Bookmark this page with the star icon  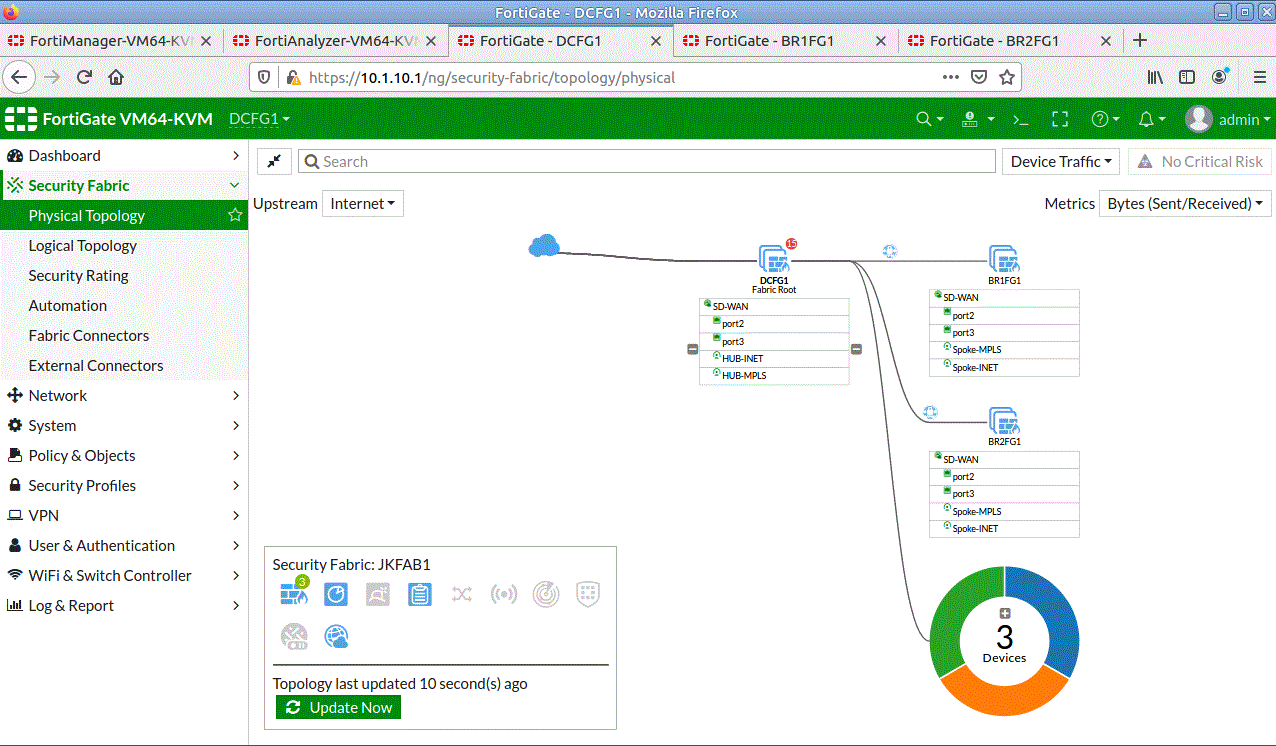pos(1007,77)
